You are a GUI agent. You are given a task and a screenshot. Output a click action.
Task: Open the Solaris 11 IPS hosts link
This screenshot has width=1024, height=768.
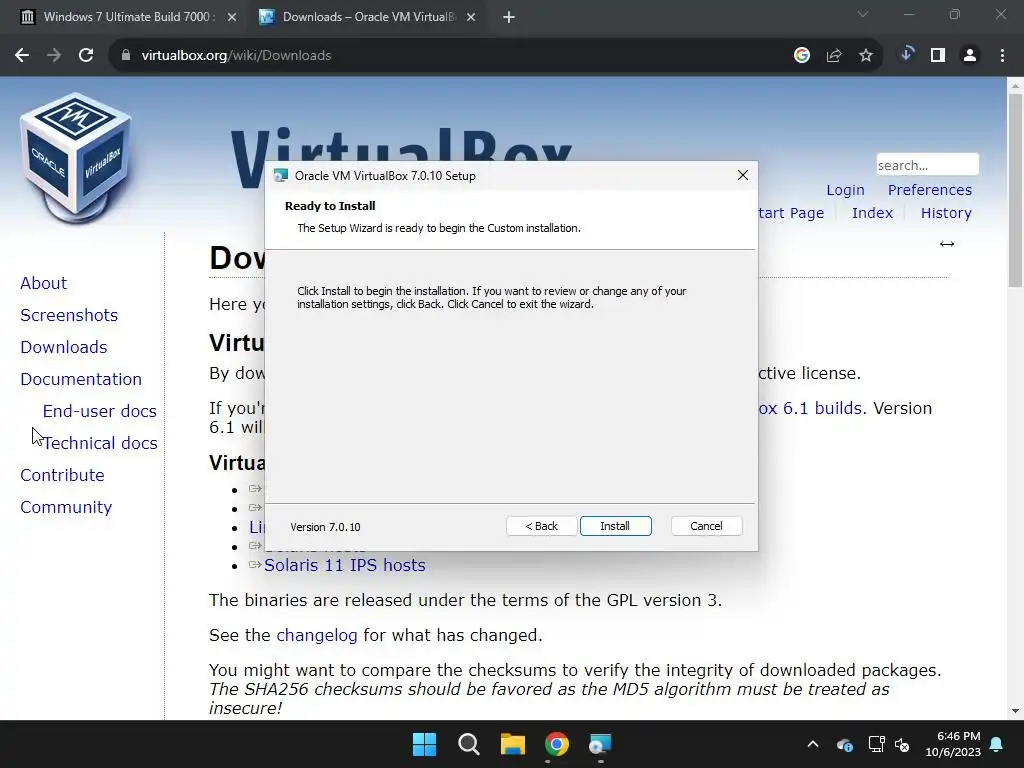click(x=344, y=565)
